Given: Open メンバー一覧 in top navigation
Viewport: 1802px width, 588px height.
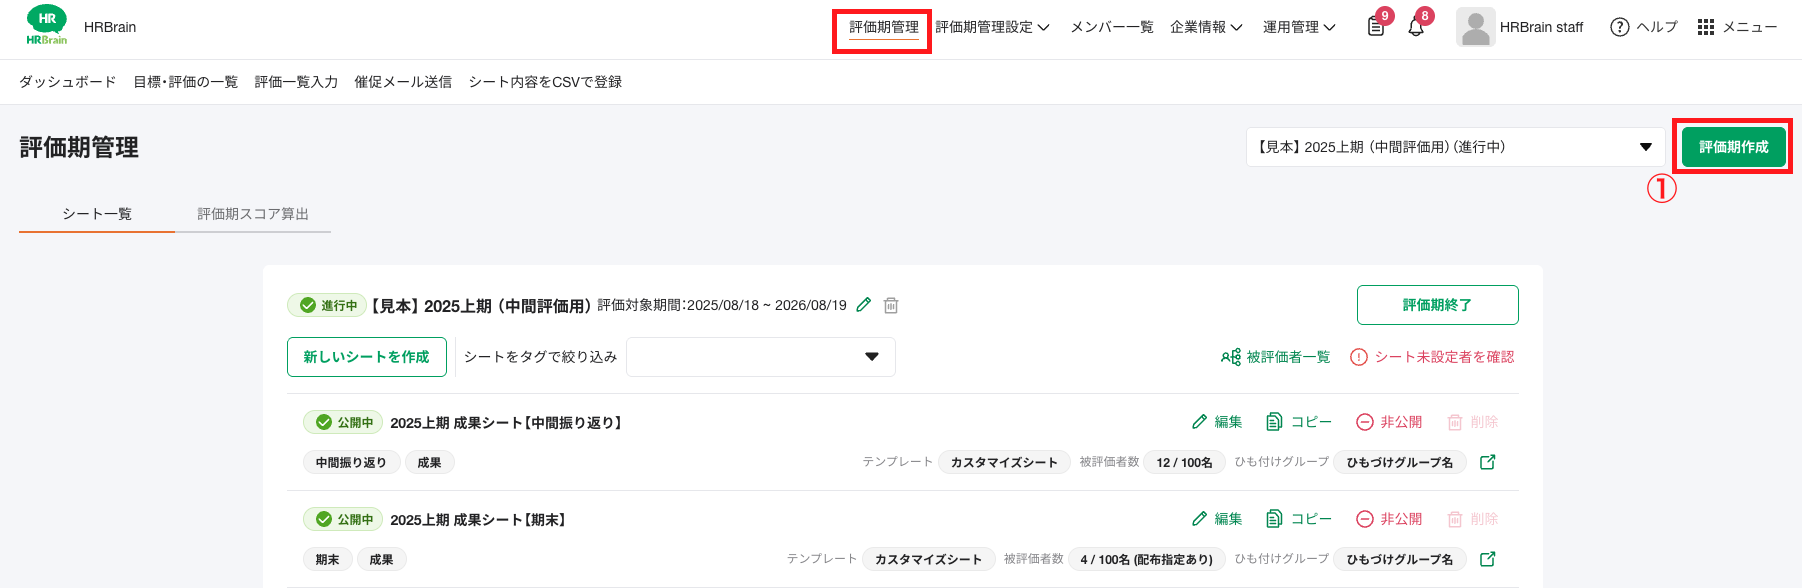Looking at the screenshot, I should pos(1112,27).
